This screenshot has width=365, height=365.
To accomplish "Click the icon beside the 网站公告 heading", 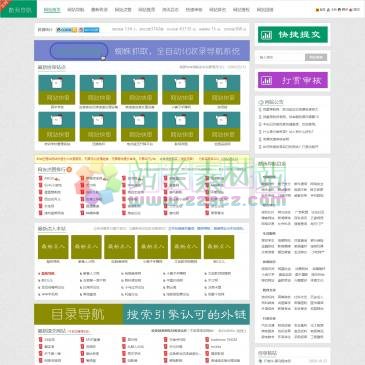I will pos(261,102).
